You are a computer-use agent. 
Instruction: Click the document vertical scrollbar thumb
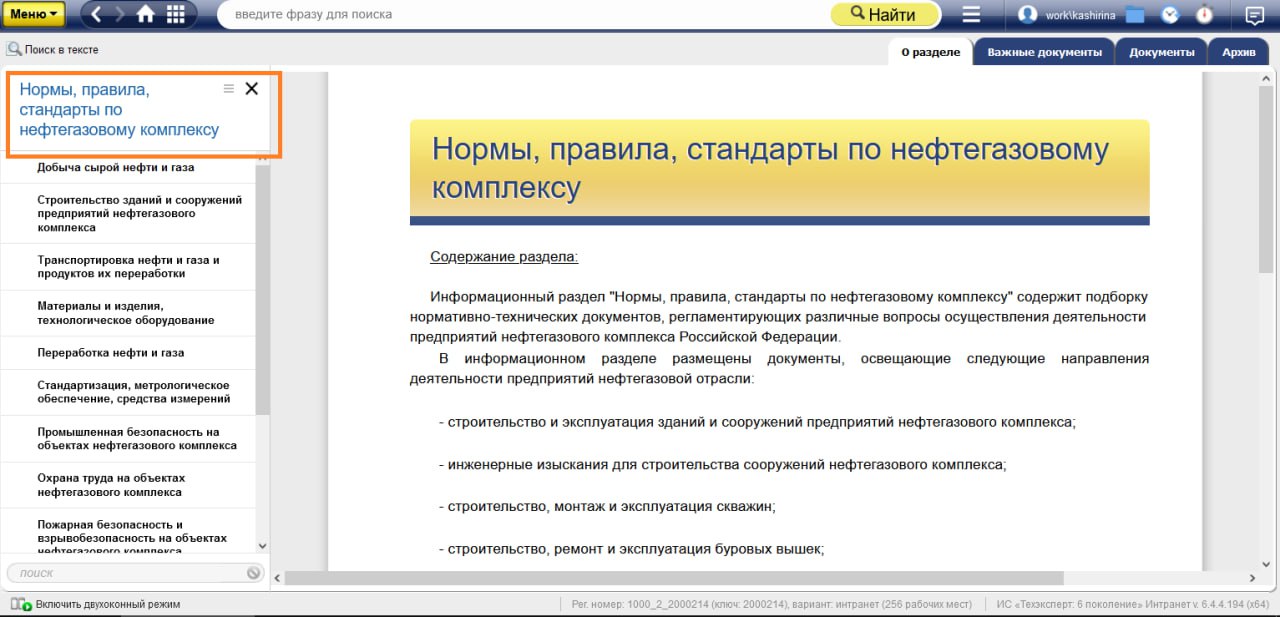(x=1265, y=180)
